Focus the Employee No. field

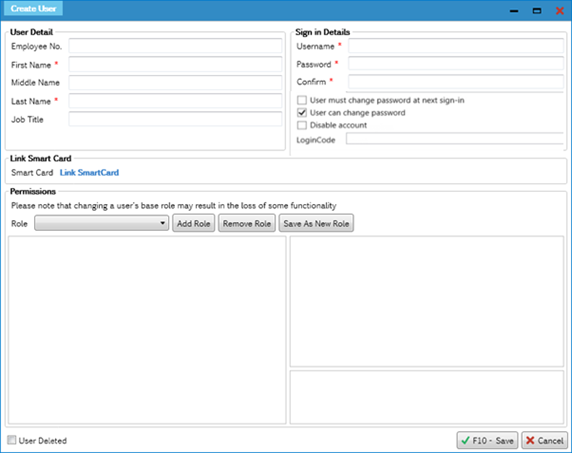click(175, 46)
